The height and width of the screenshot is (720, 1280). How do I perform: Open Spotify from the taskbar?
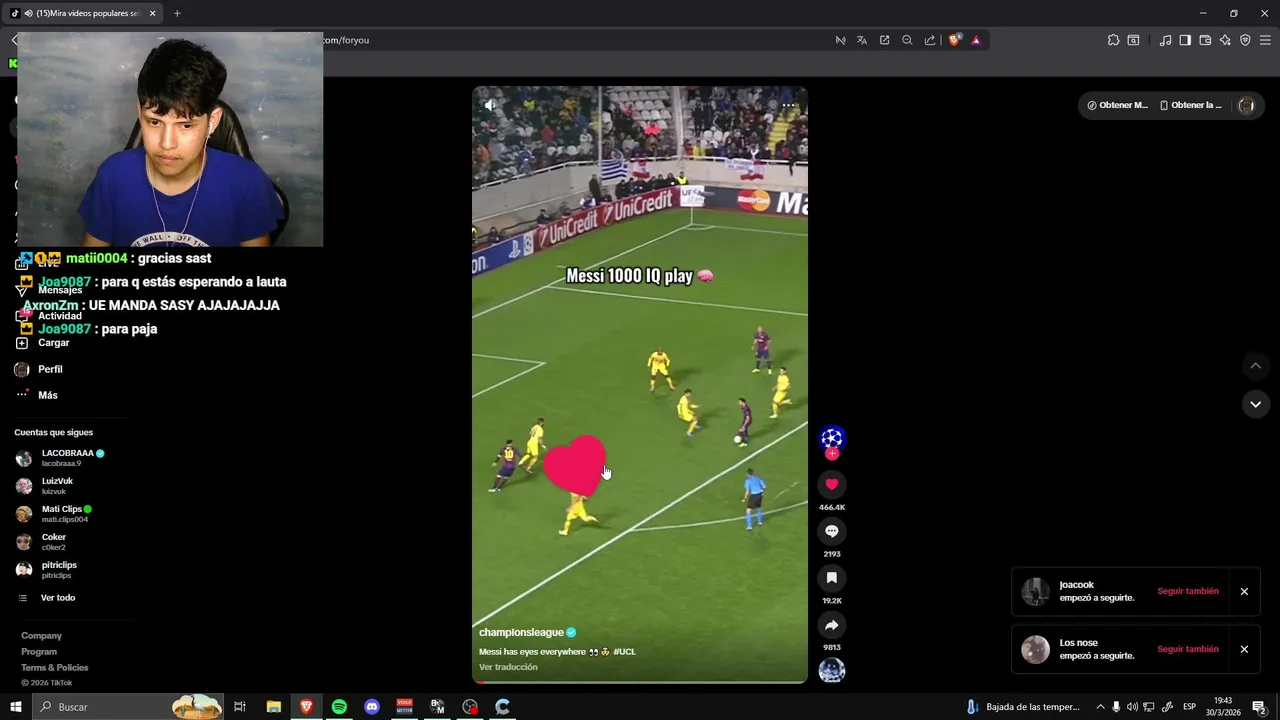click(x=339, y=707)
